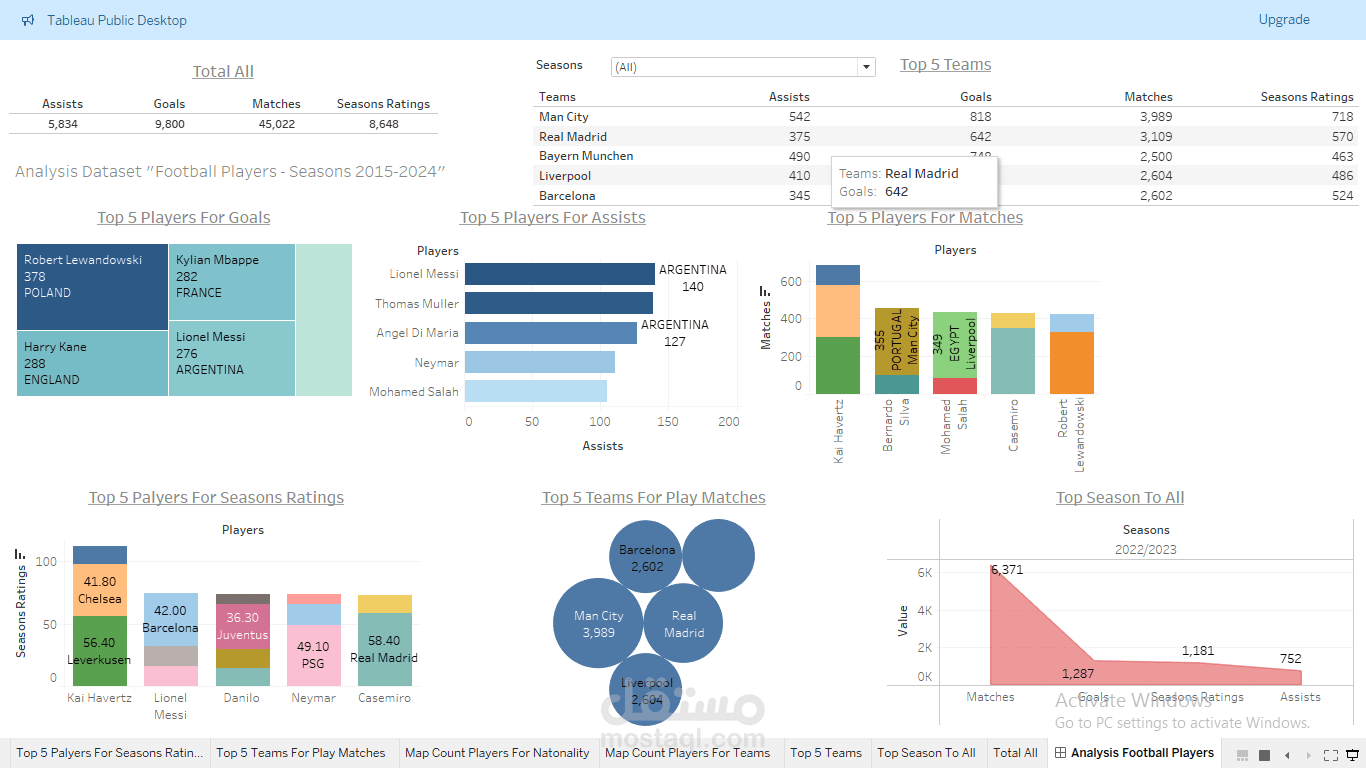
Task: Click the green Leverkusen segment labeled 56.40
Action: coord(100,651)
